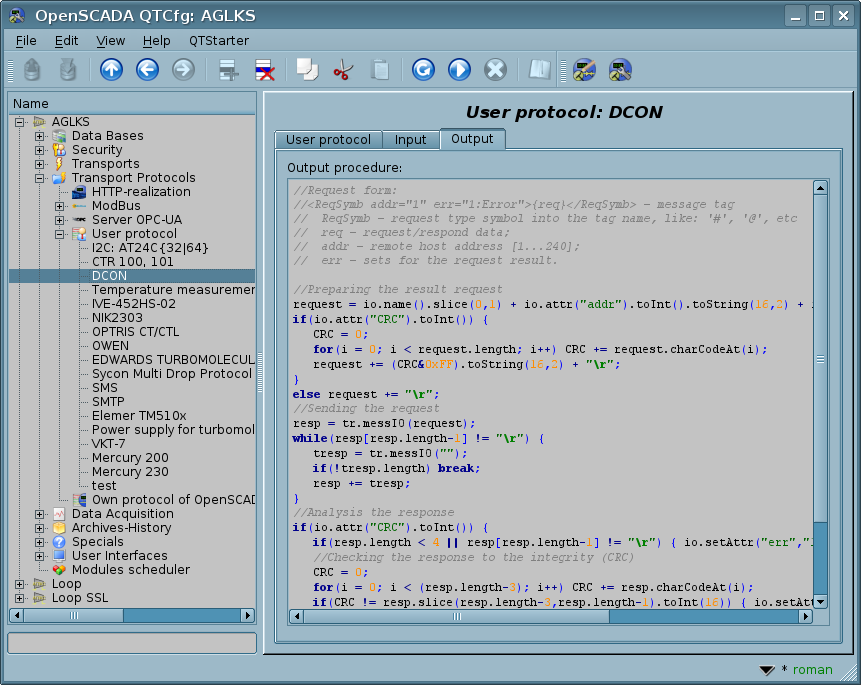Click the Delete item toolbar icon
The height and width of the screenshot is (685, 861).
pos(265,69)
